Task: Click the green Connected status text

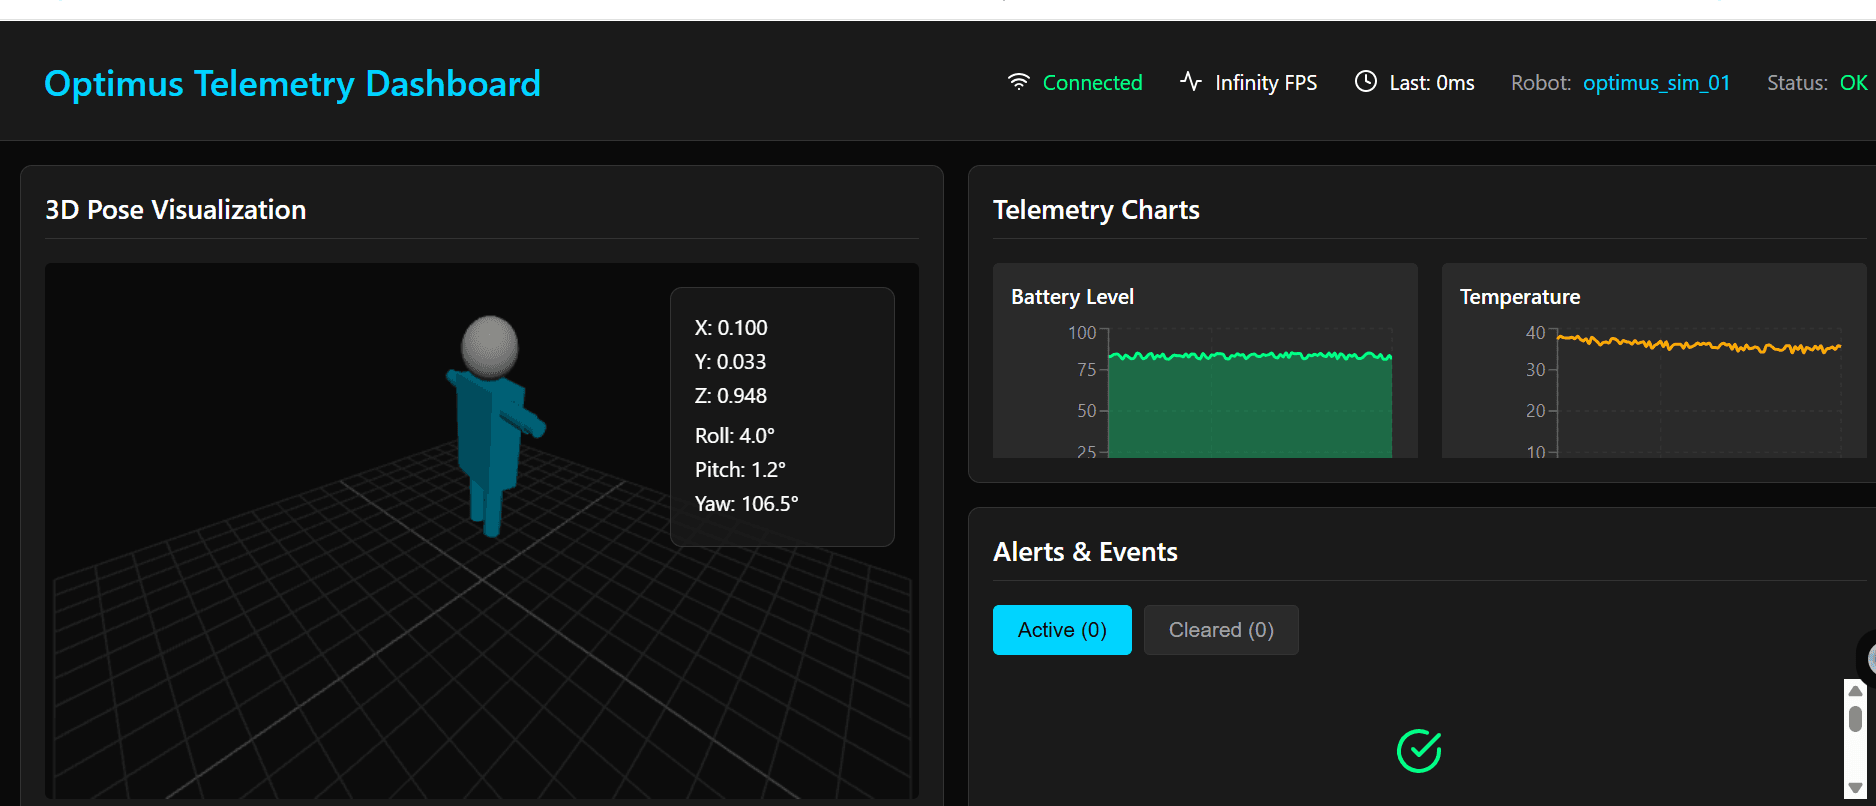Action: point(1092,83)
